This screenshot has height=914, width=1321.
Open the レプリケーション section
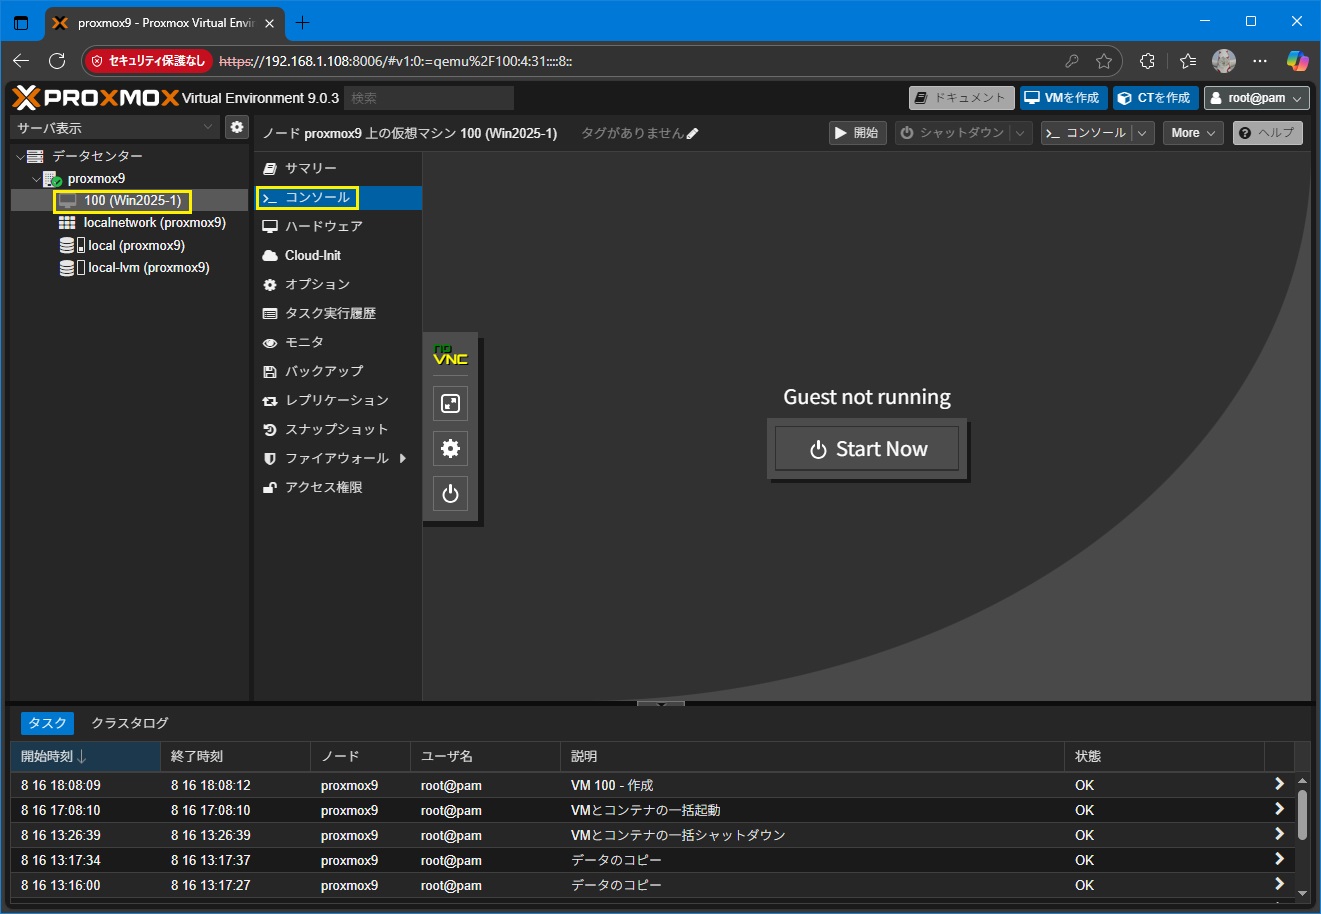pyautogui.click(x=338, y=400)
